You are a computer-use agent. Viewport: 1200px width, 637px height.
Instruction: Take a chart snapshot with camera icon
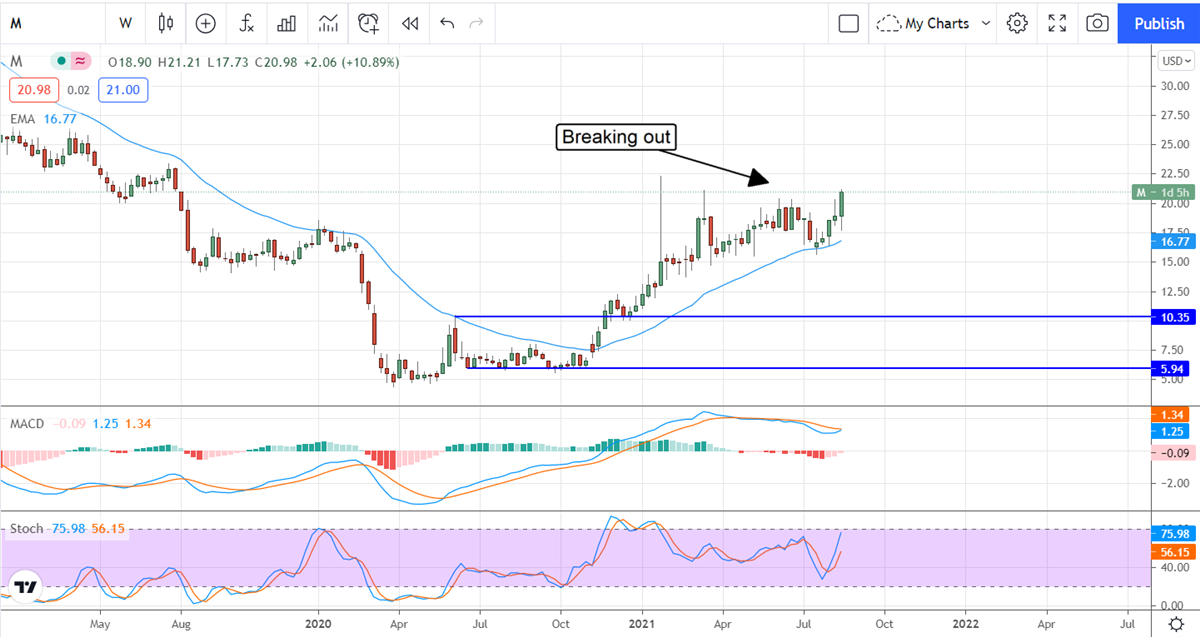1097,23
